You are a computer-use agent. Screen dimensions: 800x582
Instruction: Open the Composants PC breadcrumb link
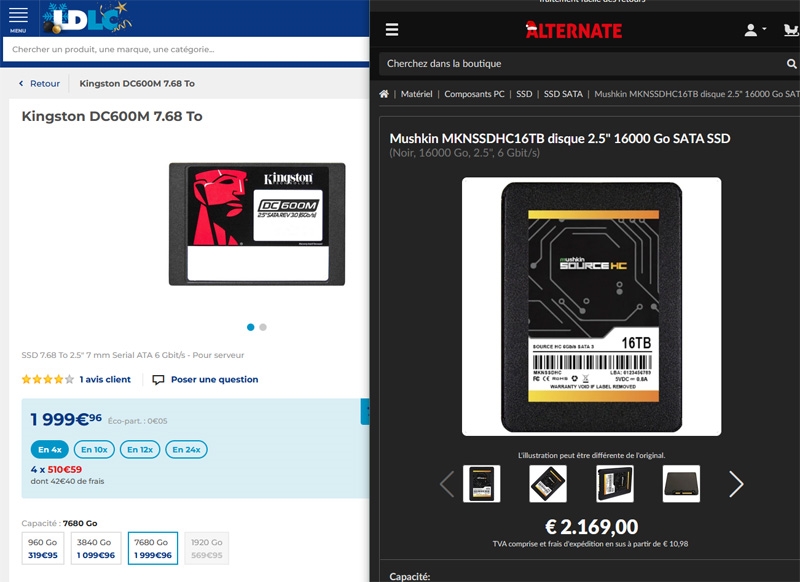474,94
